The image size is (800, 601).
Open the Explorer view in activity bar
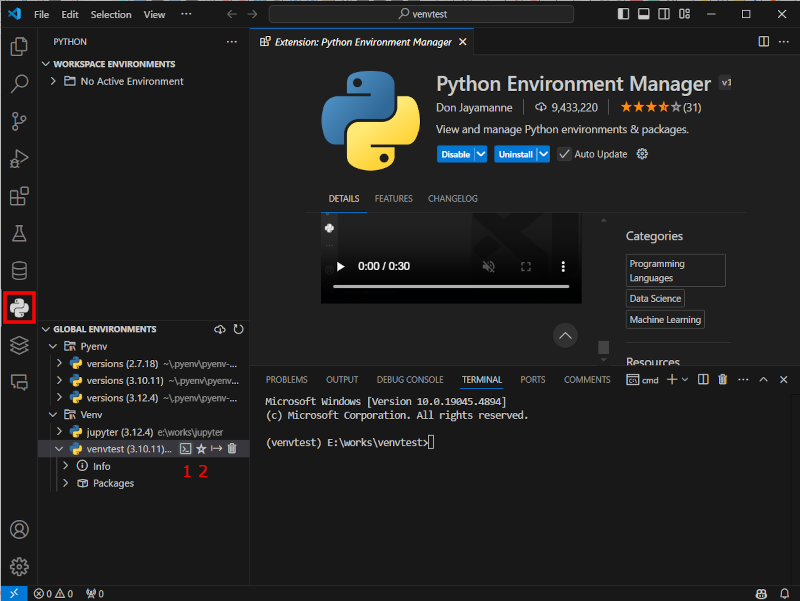click(19, 46)
